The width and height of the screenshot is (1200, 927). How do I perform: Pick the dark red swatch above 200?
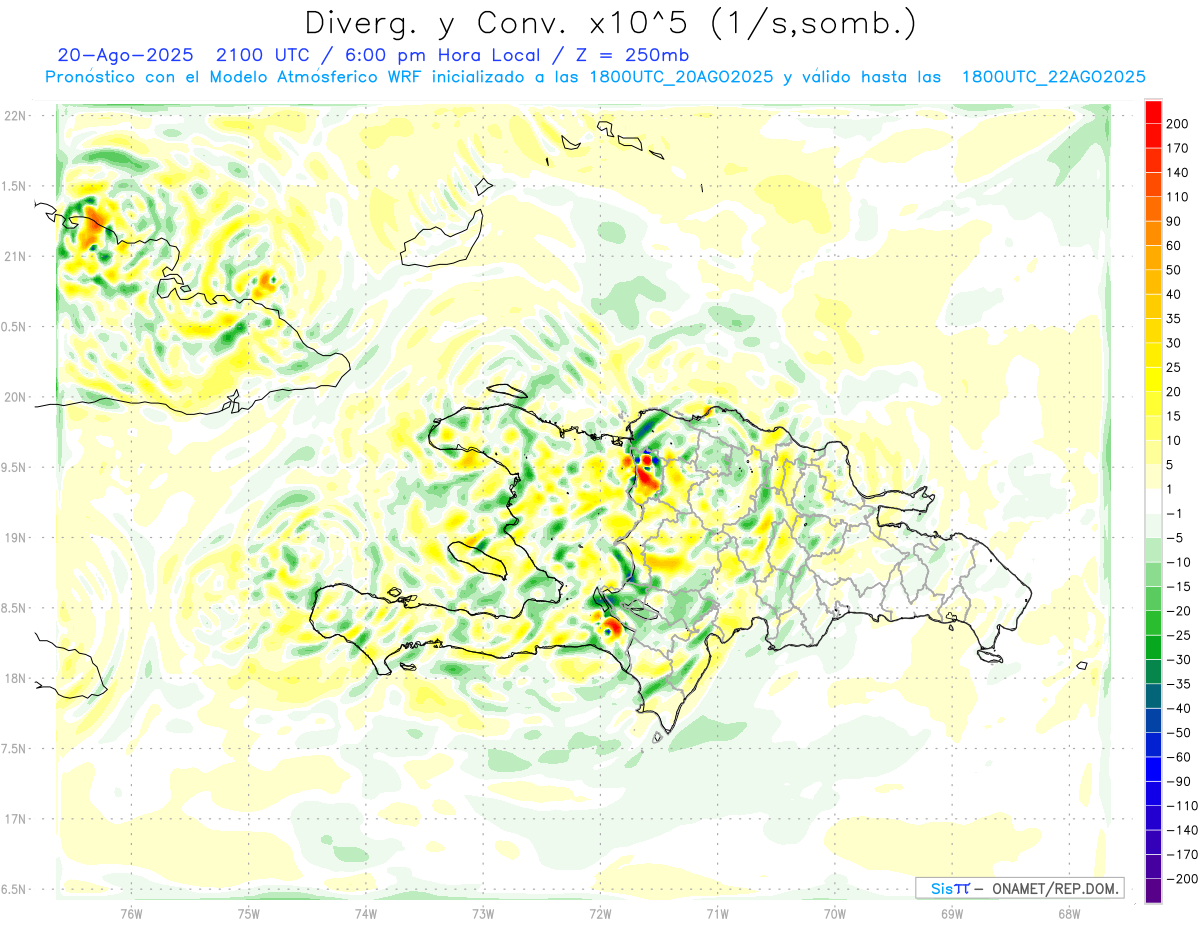[1153, 110]
